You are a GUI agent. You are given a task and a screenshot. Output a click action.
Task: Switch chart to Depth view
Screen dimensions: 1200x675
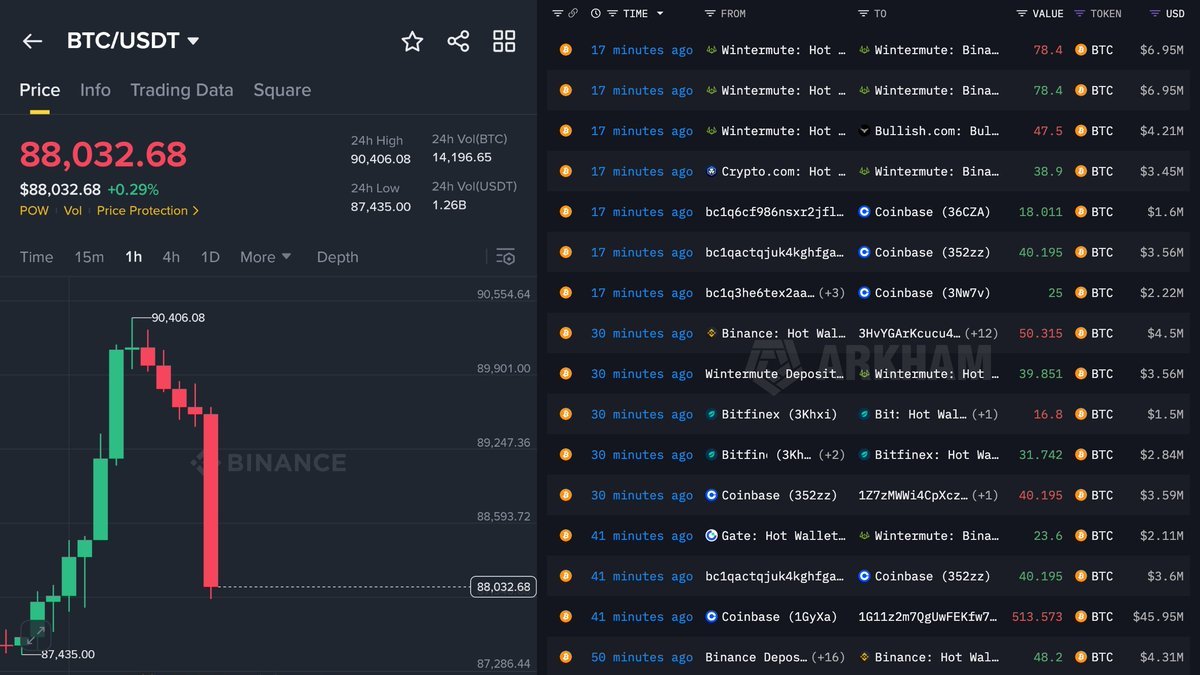337,256
